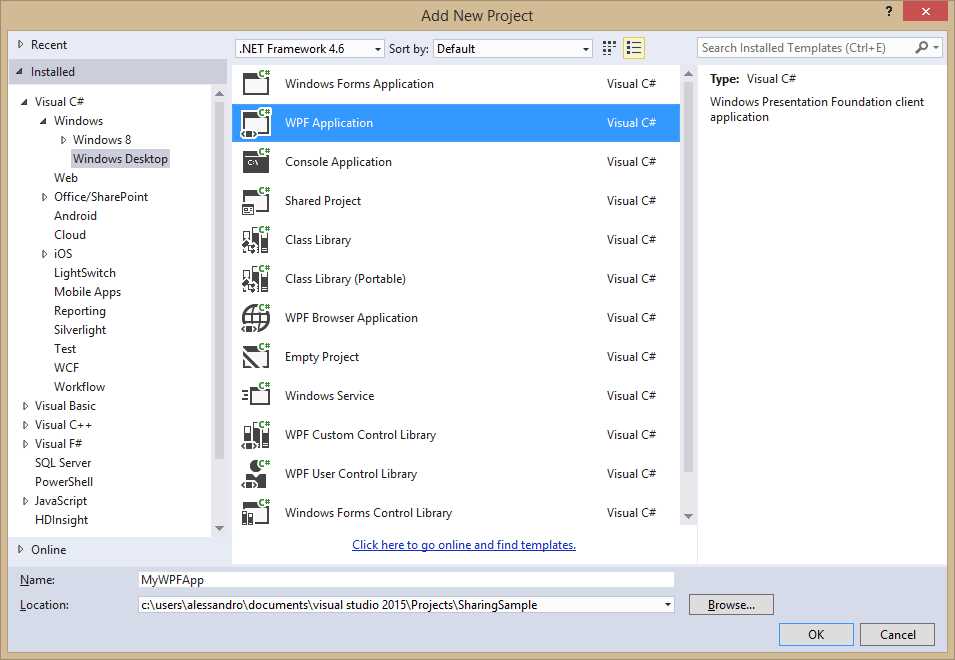Switch to small icons view
This screenshot has width=955, height=660.
tap(608, 47)
